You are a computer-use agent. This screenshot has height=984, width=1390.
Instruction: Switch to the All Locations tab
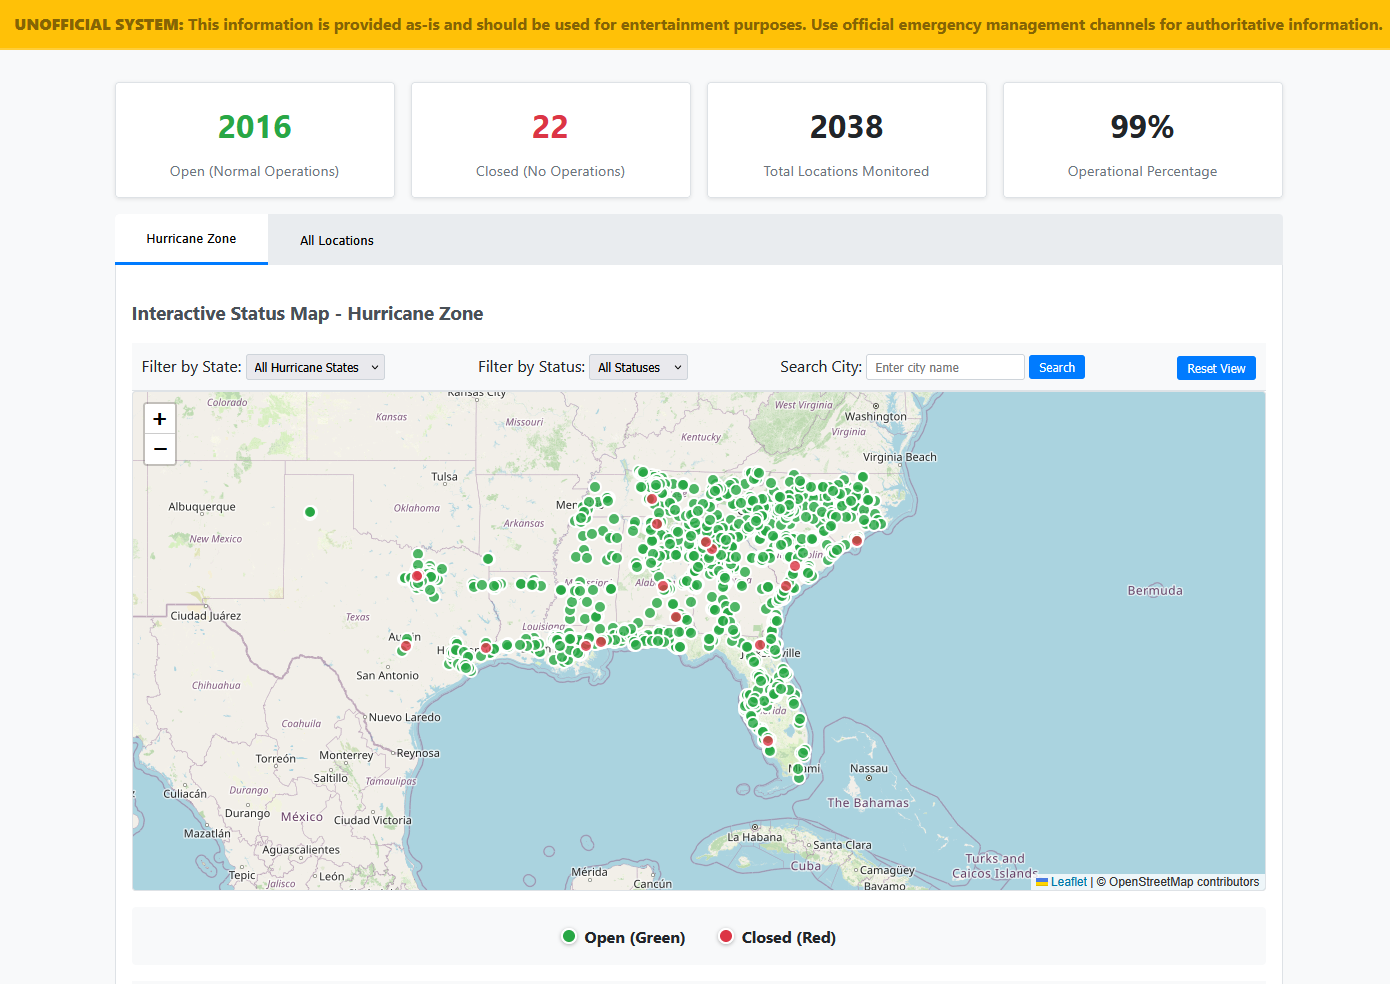click(x=337, y=241)
